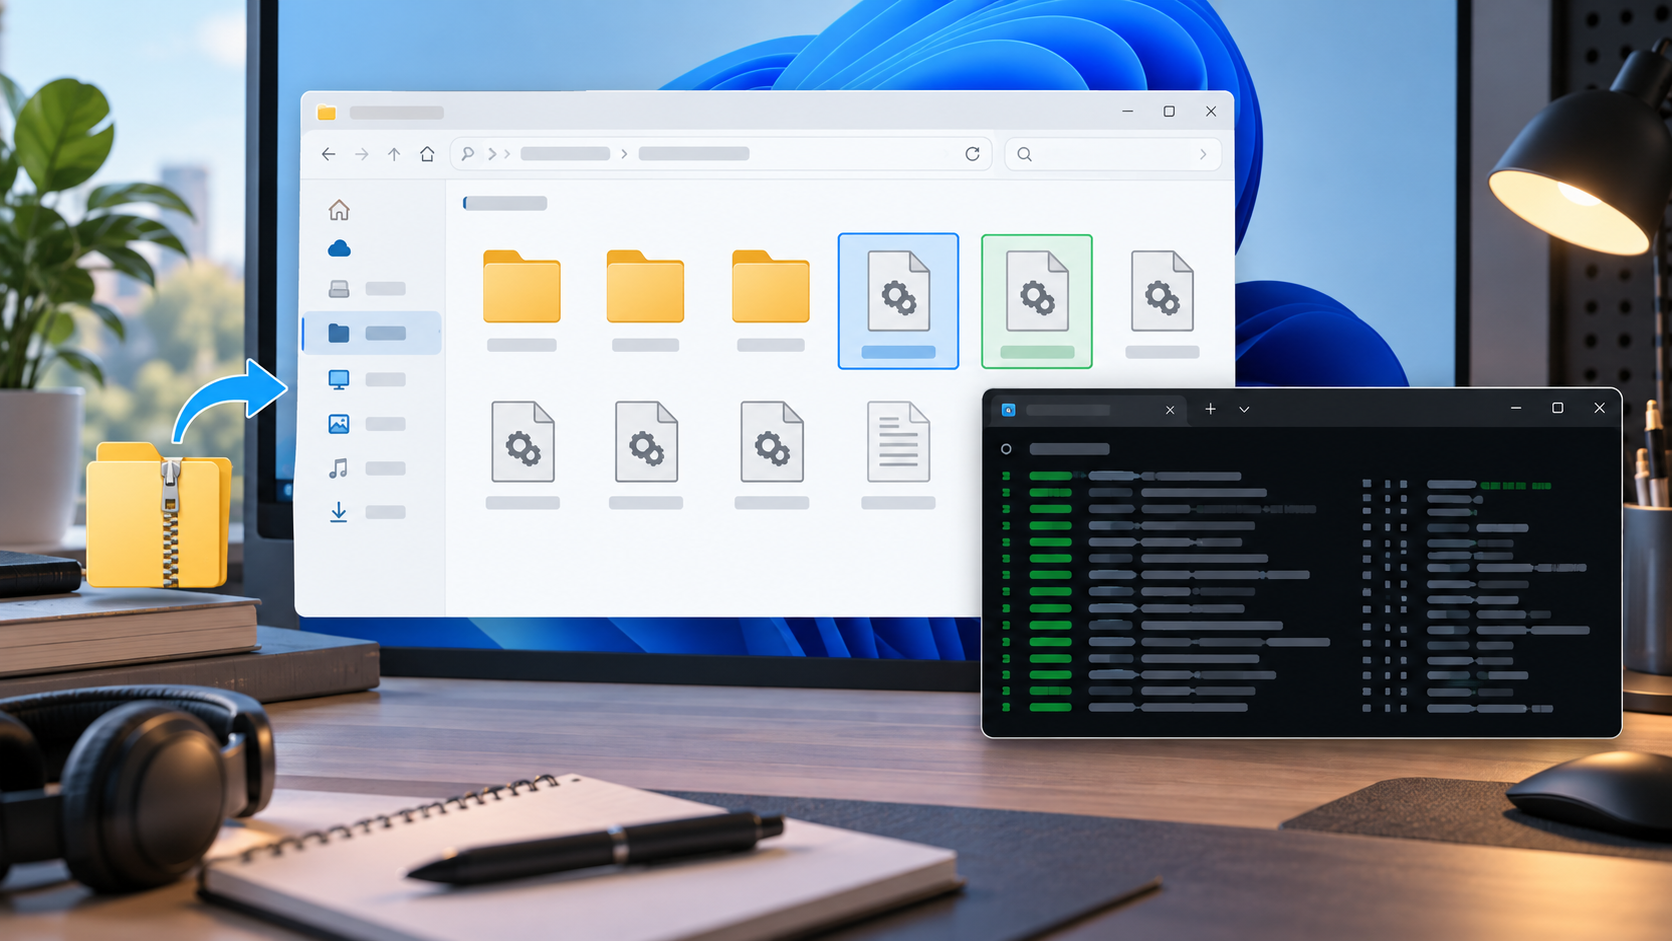Open OneDrive cloud in the sidebar
The image size is (1672, 941).
339,248
